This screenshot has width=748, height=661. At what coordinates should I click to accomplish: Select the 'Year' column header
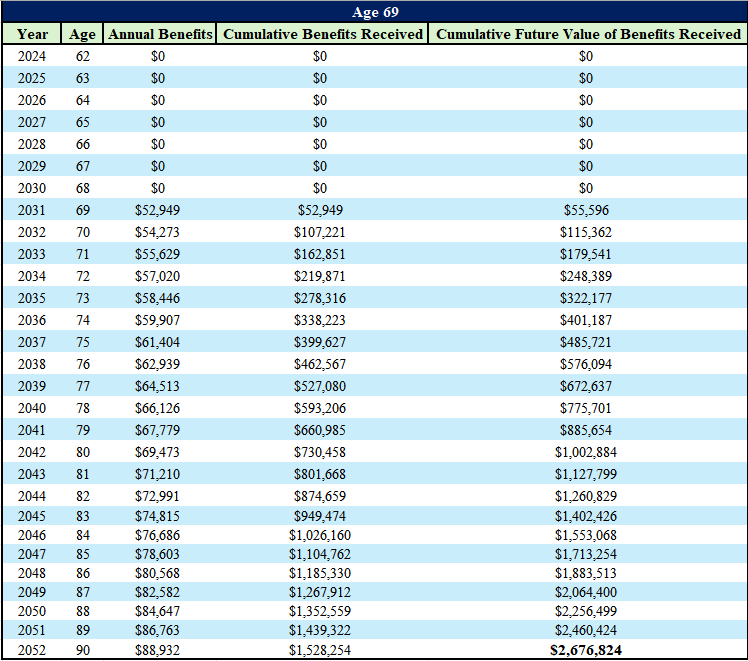tap(32, 34)
